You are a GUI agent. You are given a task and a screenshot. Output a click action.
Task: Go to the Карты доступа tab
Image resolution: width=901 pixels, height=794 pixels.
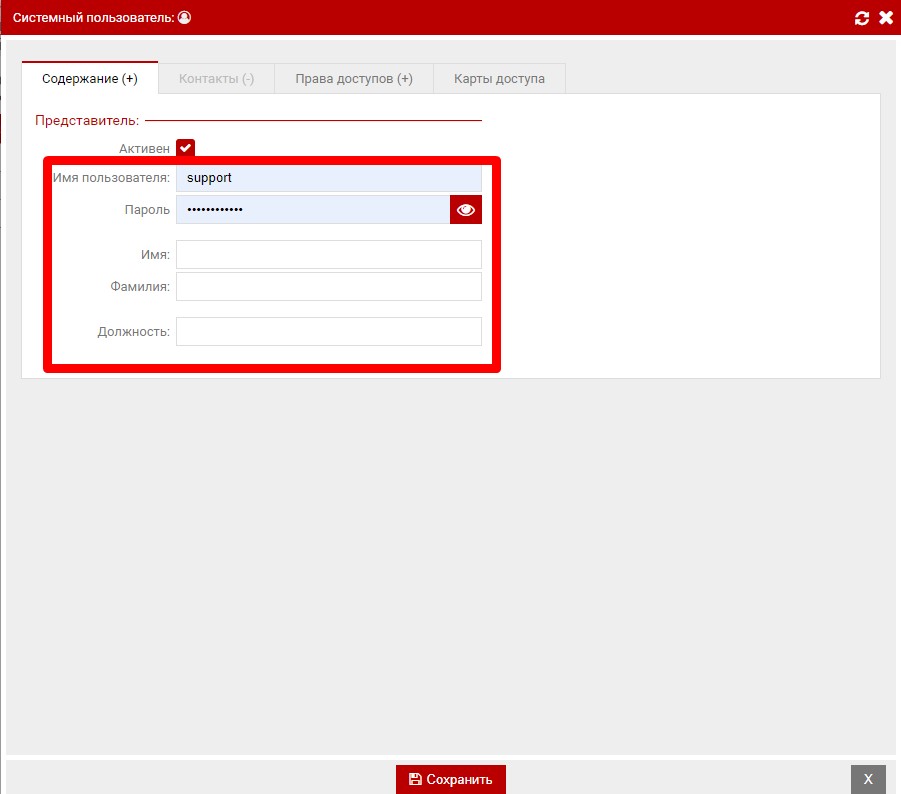click(x=499, y=79)
